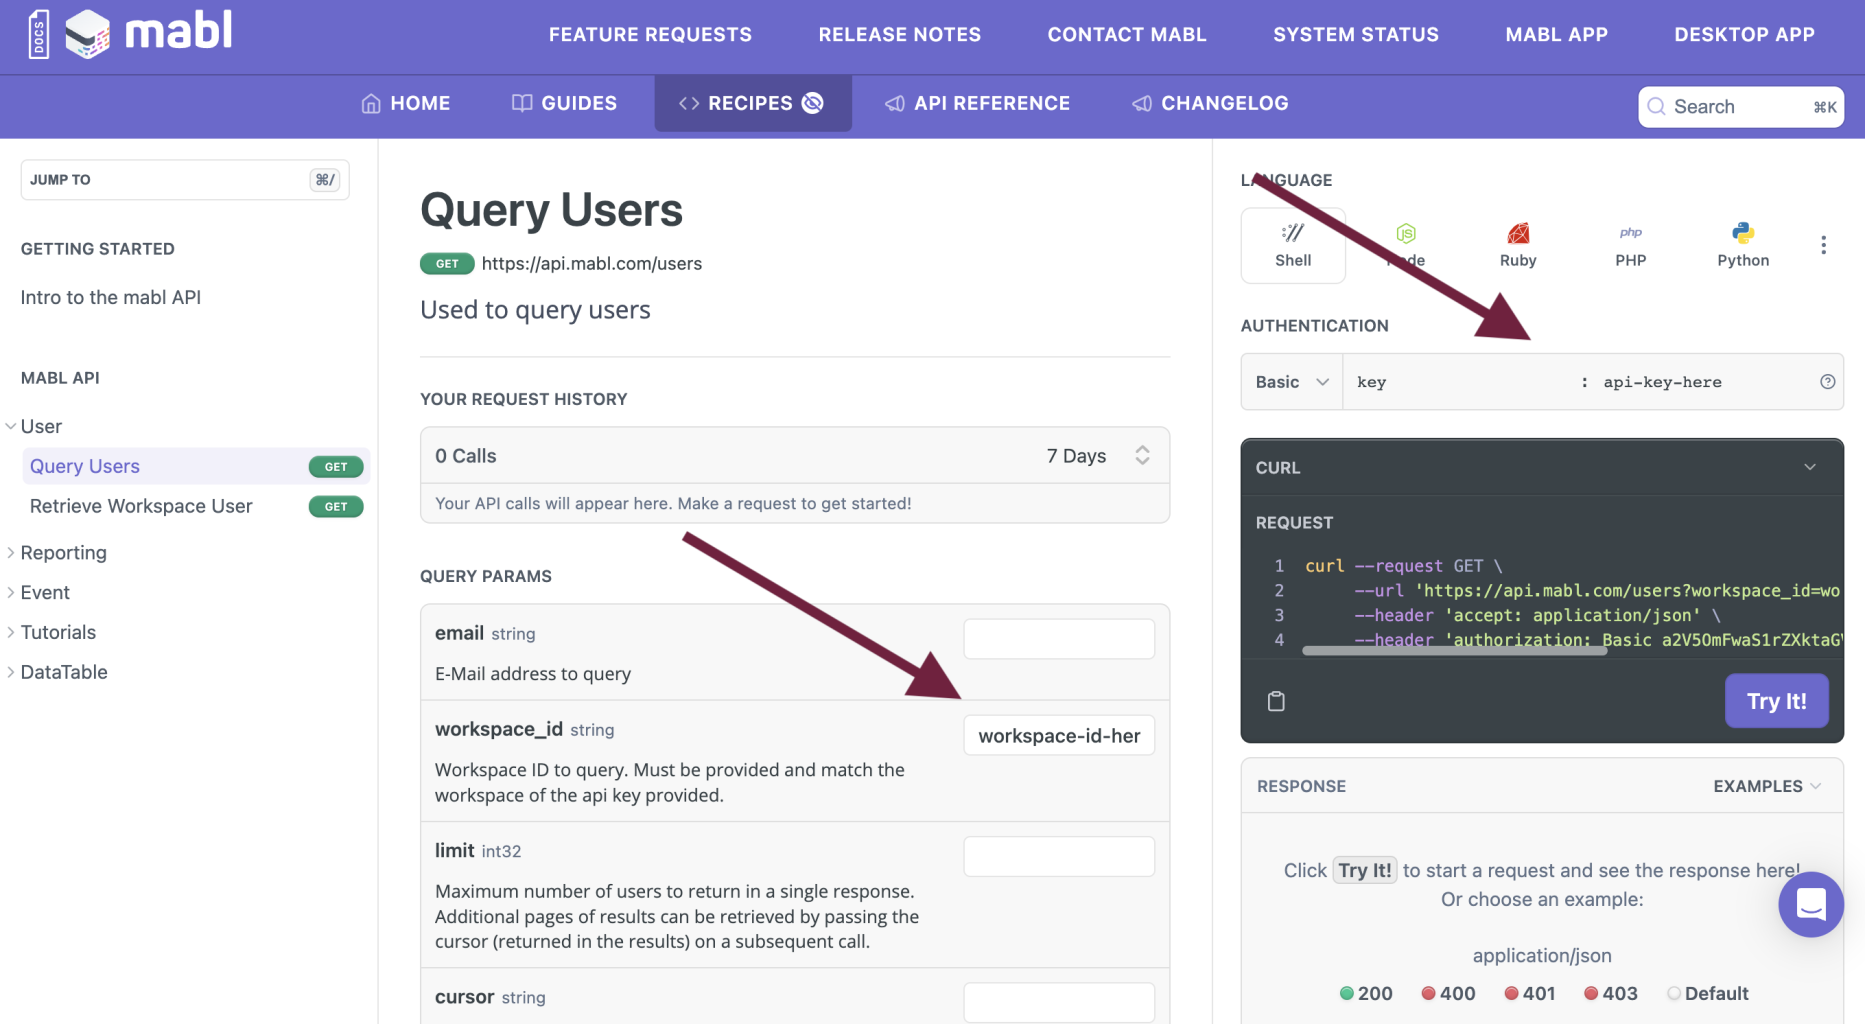Select the Default response example
Image resolution: width=1865 pixels, height=1024 pixels.
[1708, 993]
